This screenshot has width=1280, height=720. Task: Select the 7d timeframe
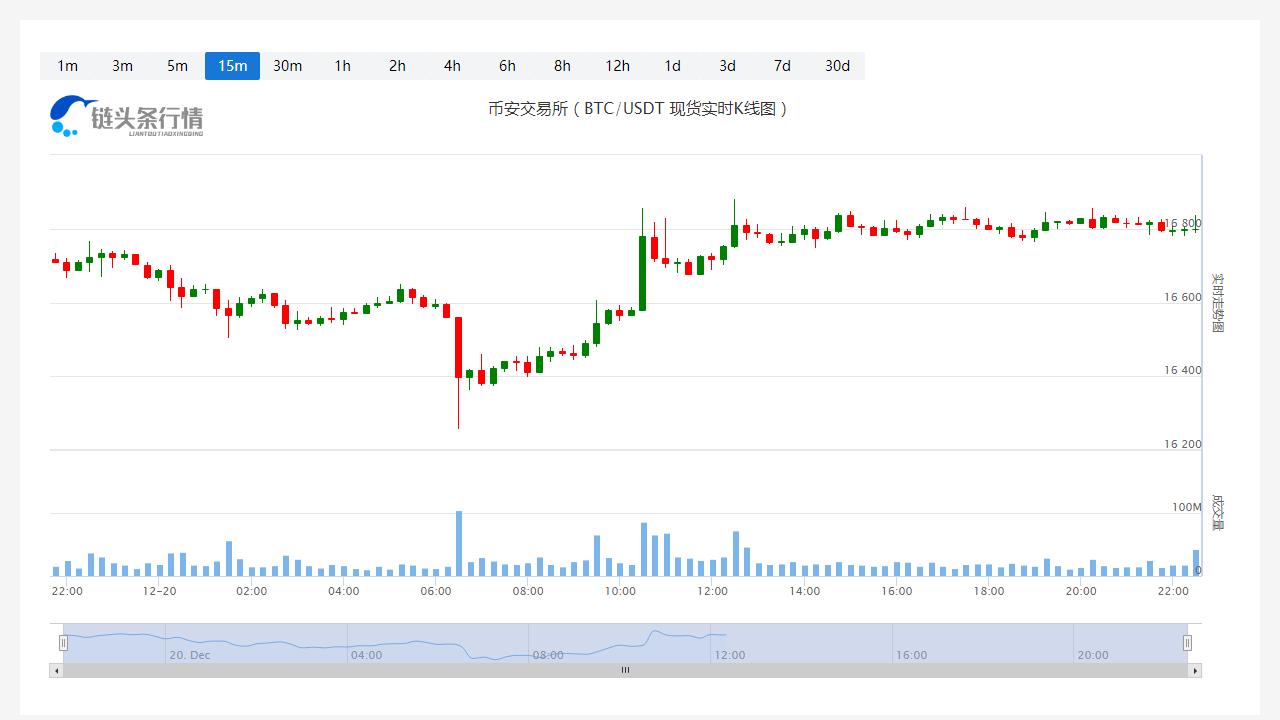click(782, 66)
